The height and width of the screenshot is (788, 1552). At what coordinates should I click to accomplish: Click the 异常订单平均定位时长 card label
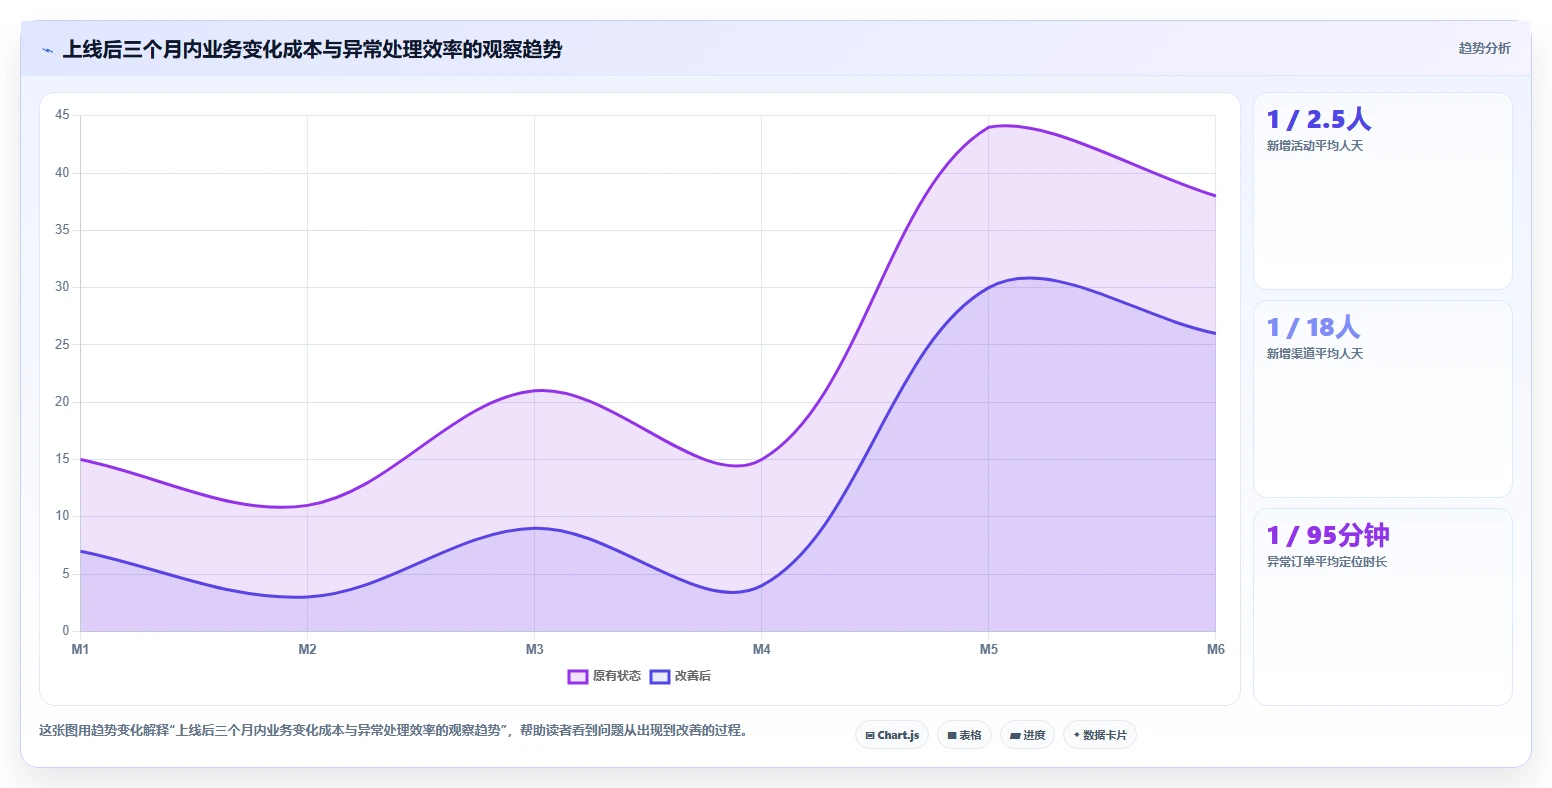[1326, 562]
